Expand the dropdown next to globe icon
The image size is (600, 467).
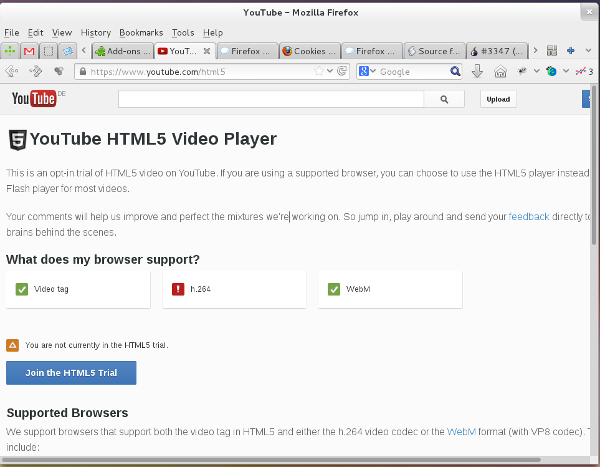click(x=566, y=71)
